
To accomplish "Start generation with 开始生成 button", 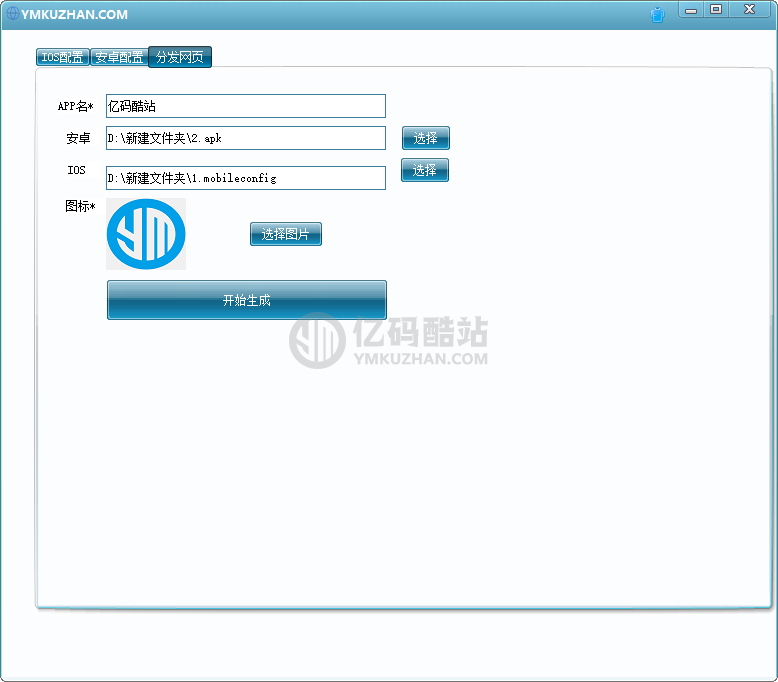I will point(247,300).
